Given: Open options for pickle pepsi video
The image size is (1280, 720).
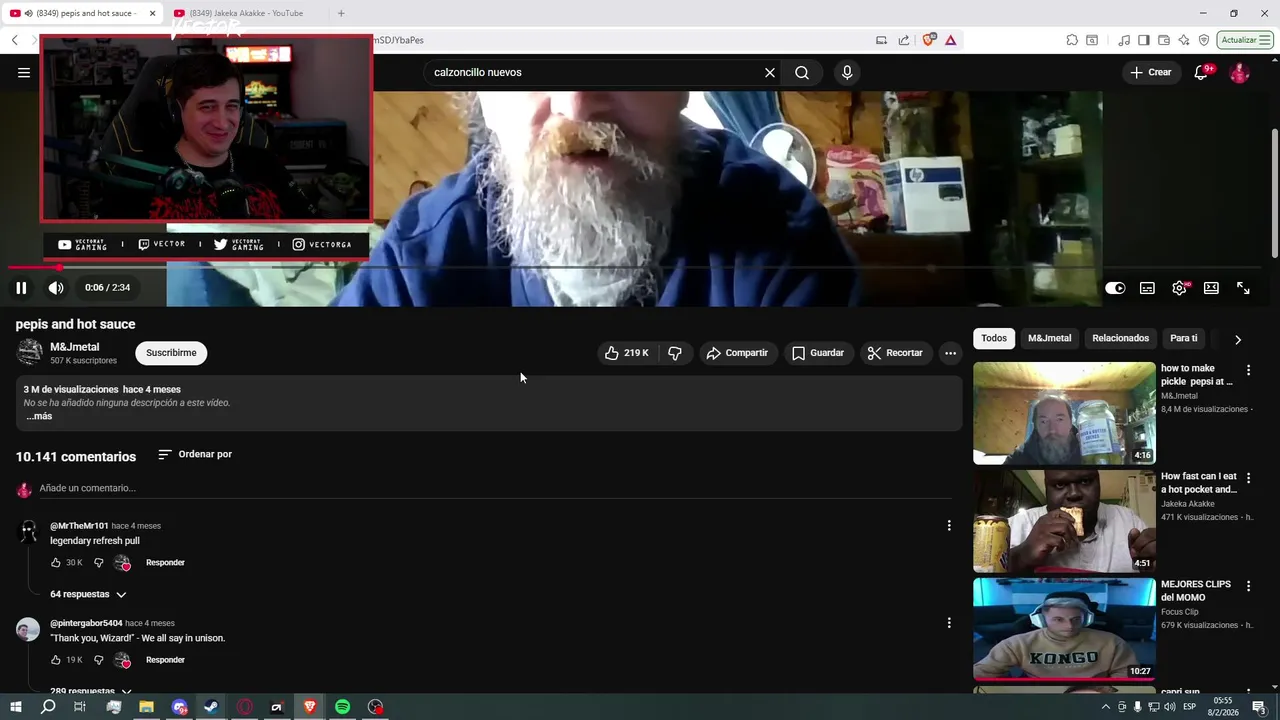Looking at the screenshot, I should pos(1248,370).
